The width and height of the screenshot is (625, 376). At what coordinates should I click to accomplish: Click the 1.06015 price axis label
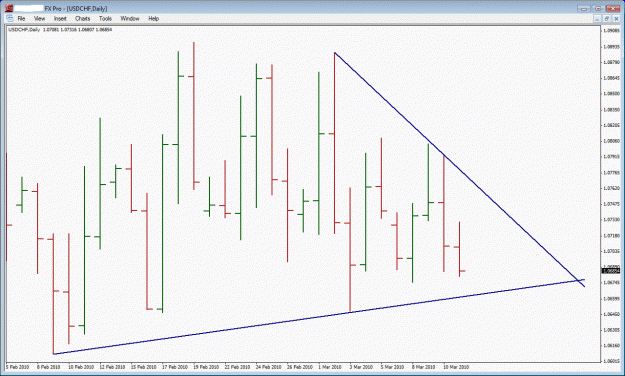click(611, 361)
